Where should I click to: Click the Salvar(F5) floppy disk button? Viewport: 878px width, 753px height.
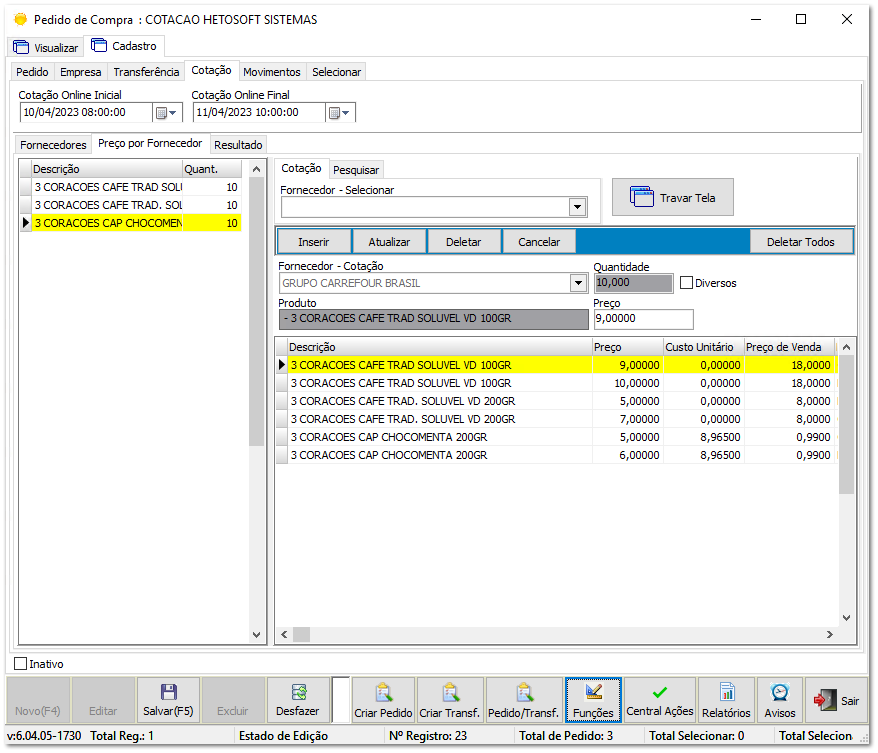pos(168,700)
